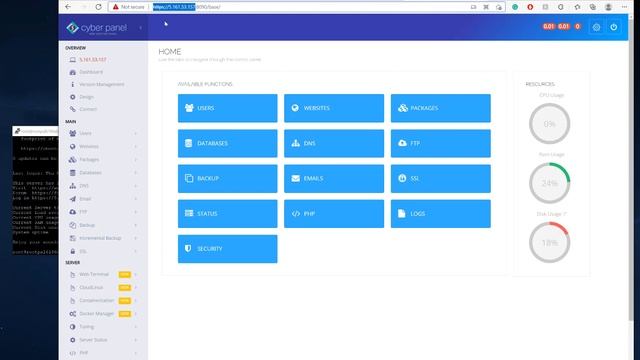This screenshot has height=360, width=640.
Task: Open CloudLinux in sidebar
Action: click(102, 287)
